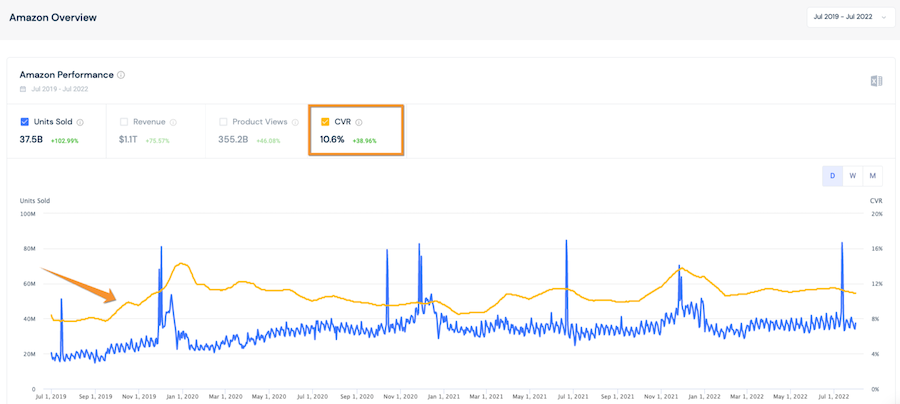Click the +75.57% change label
The height and width of the screenshot is (404, 900).
click(158, 141)
